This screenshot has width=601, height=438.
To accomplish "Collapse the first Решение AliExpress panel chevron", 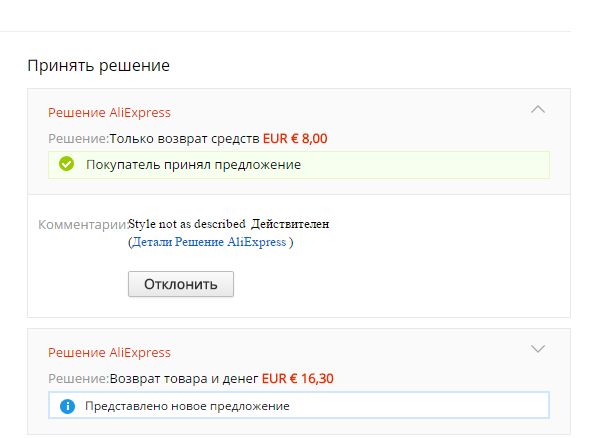I will (538, 110).
